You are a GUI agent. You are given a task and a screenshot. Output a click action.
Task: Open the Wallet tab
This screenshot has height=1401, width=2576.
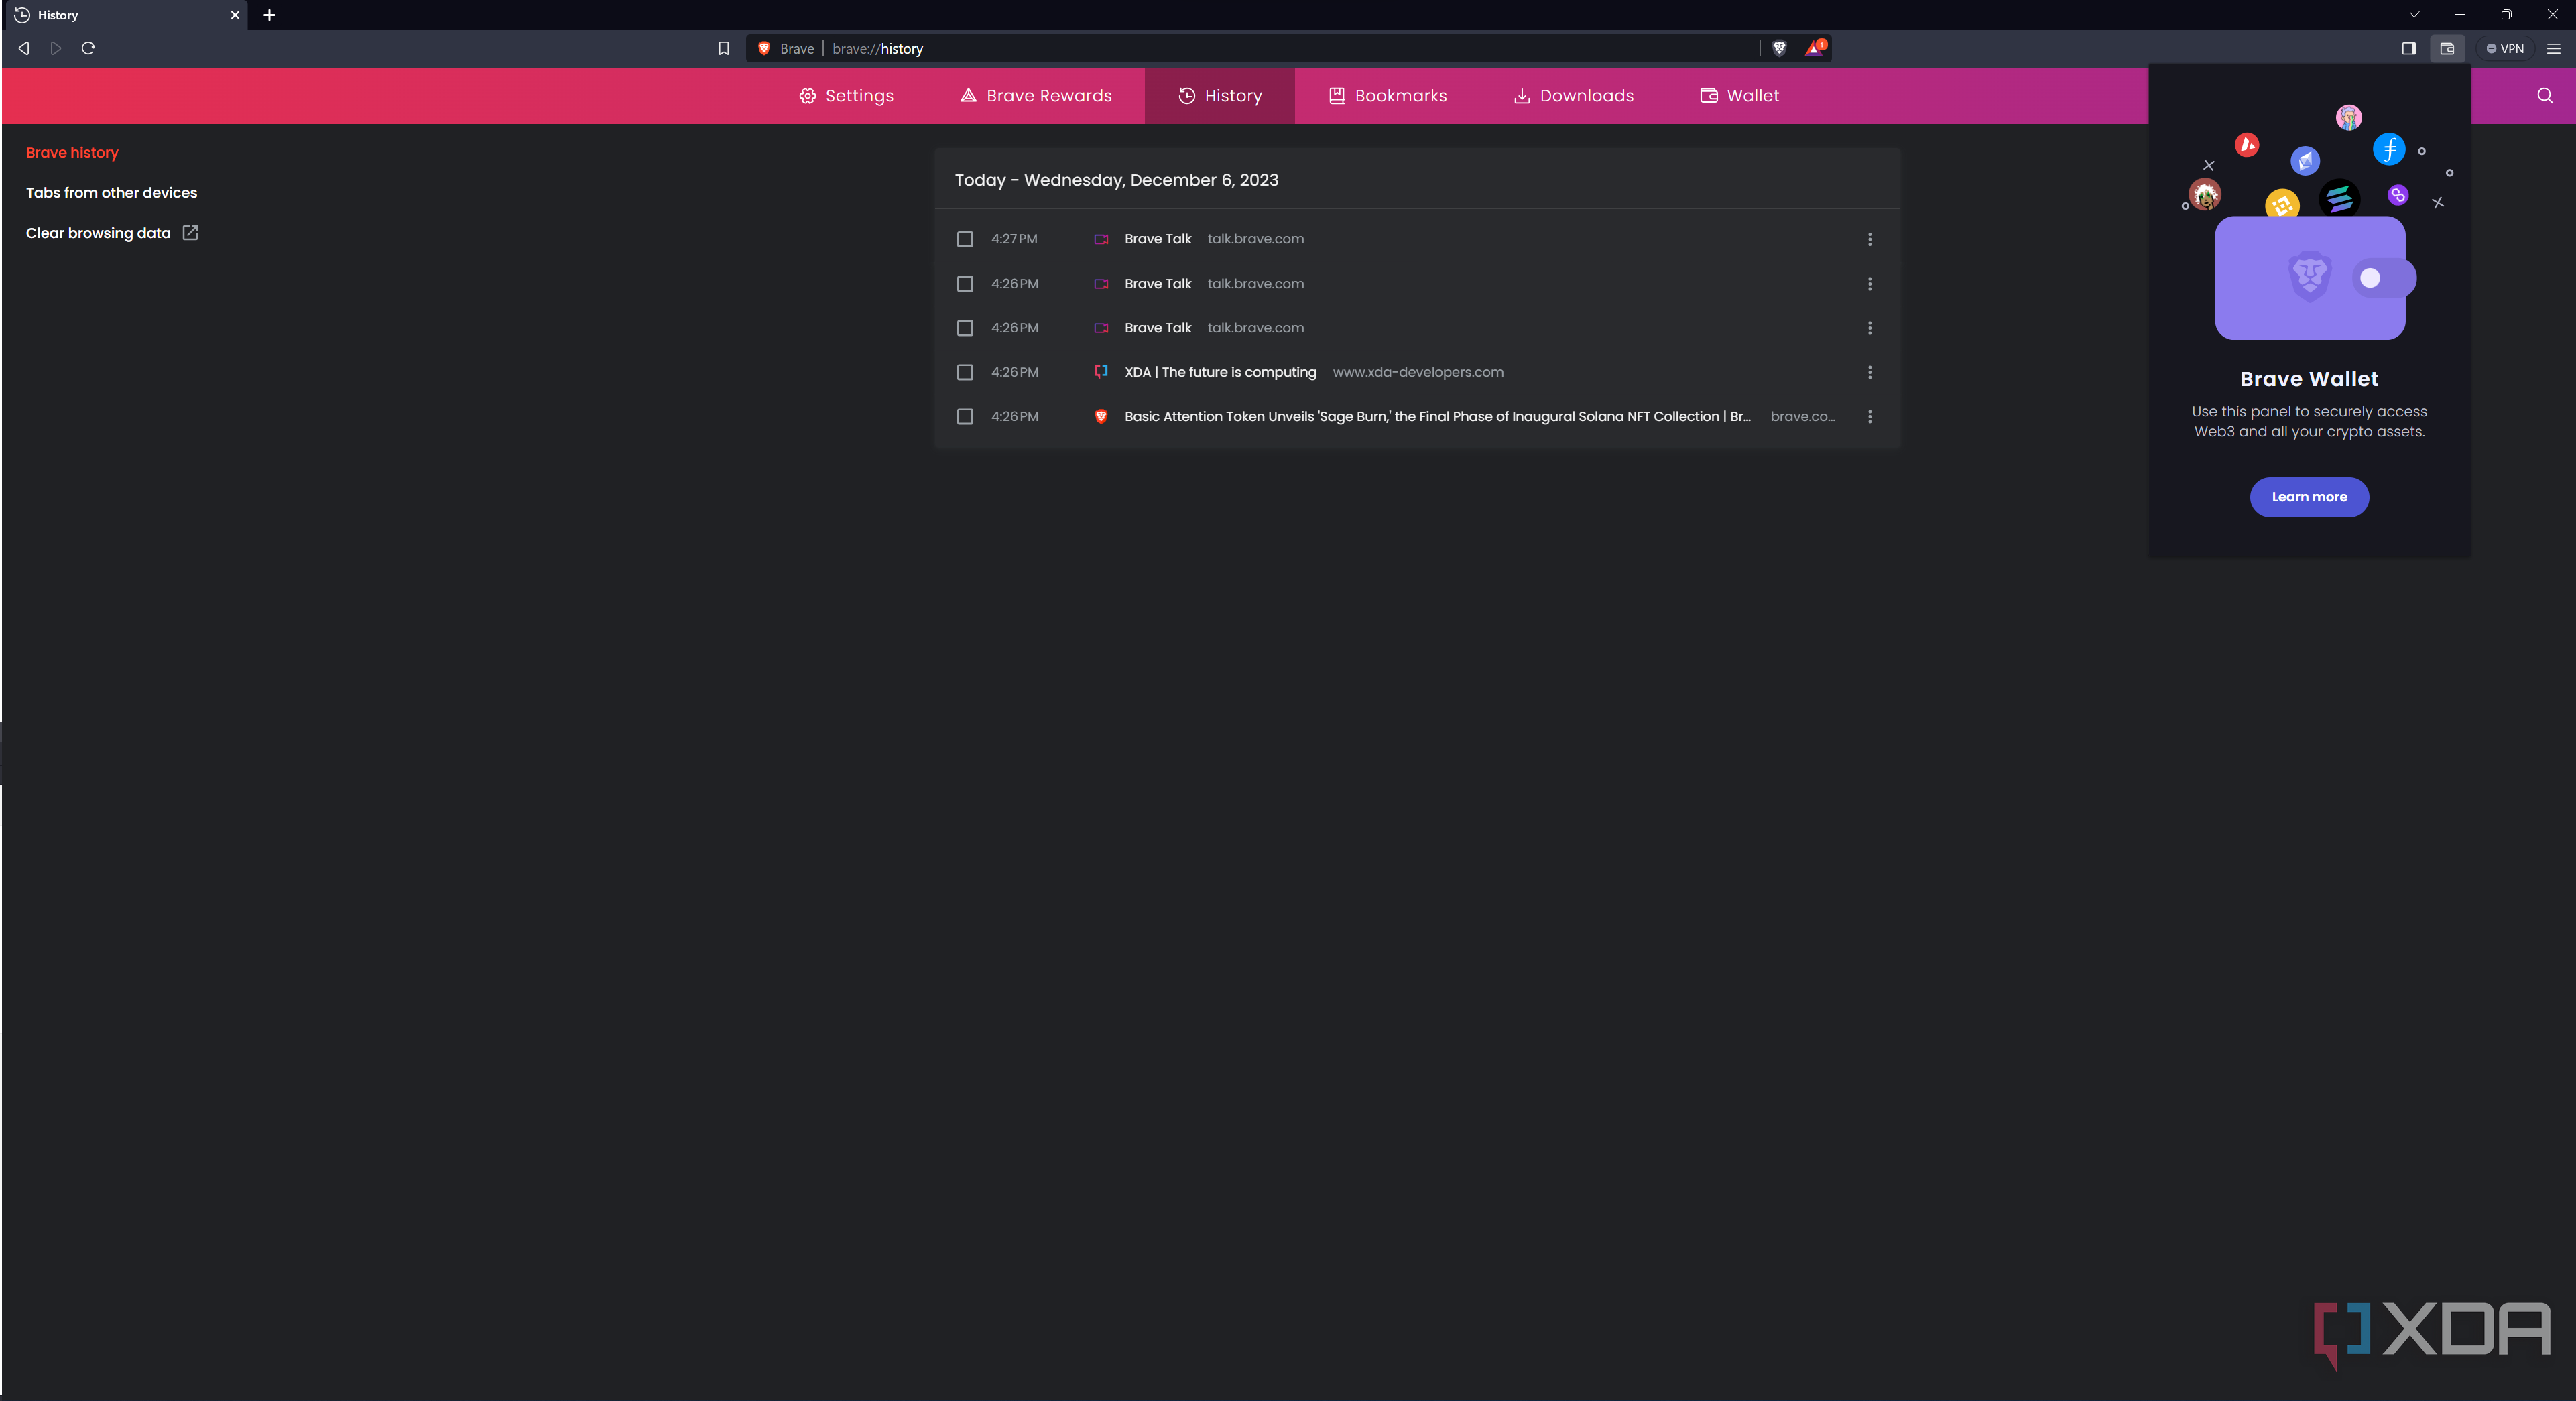[1740, 96]
